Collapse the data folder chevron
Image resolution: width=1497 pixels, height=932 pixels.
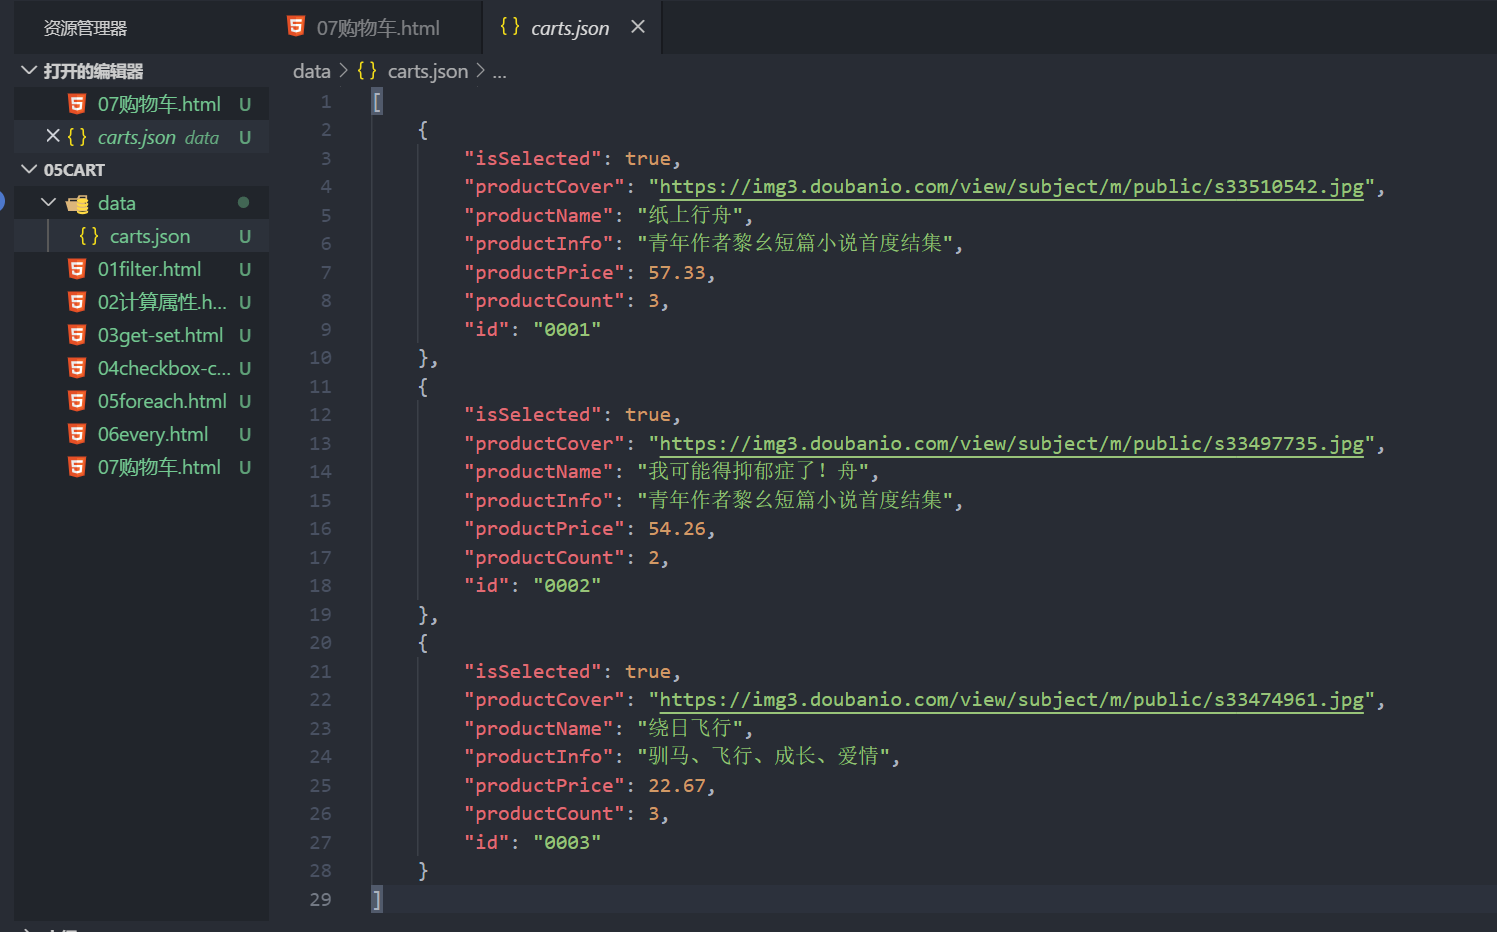(48, 203)
